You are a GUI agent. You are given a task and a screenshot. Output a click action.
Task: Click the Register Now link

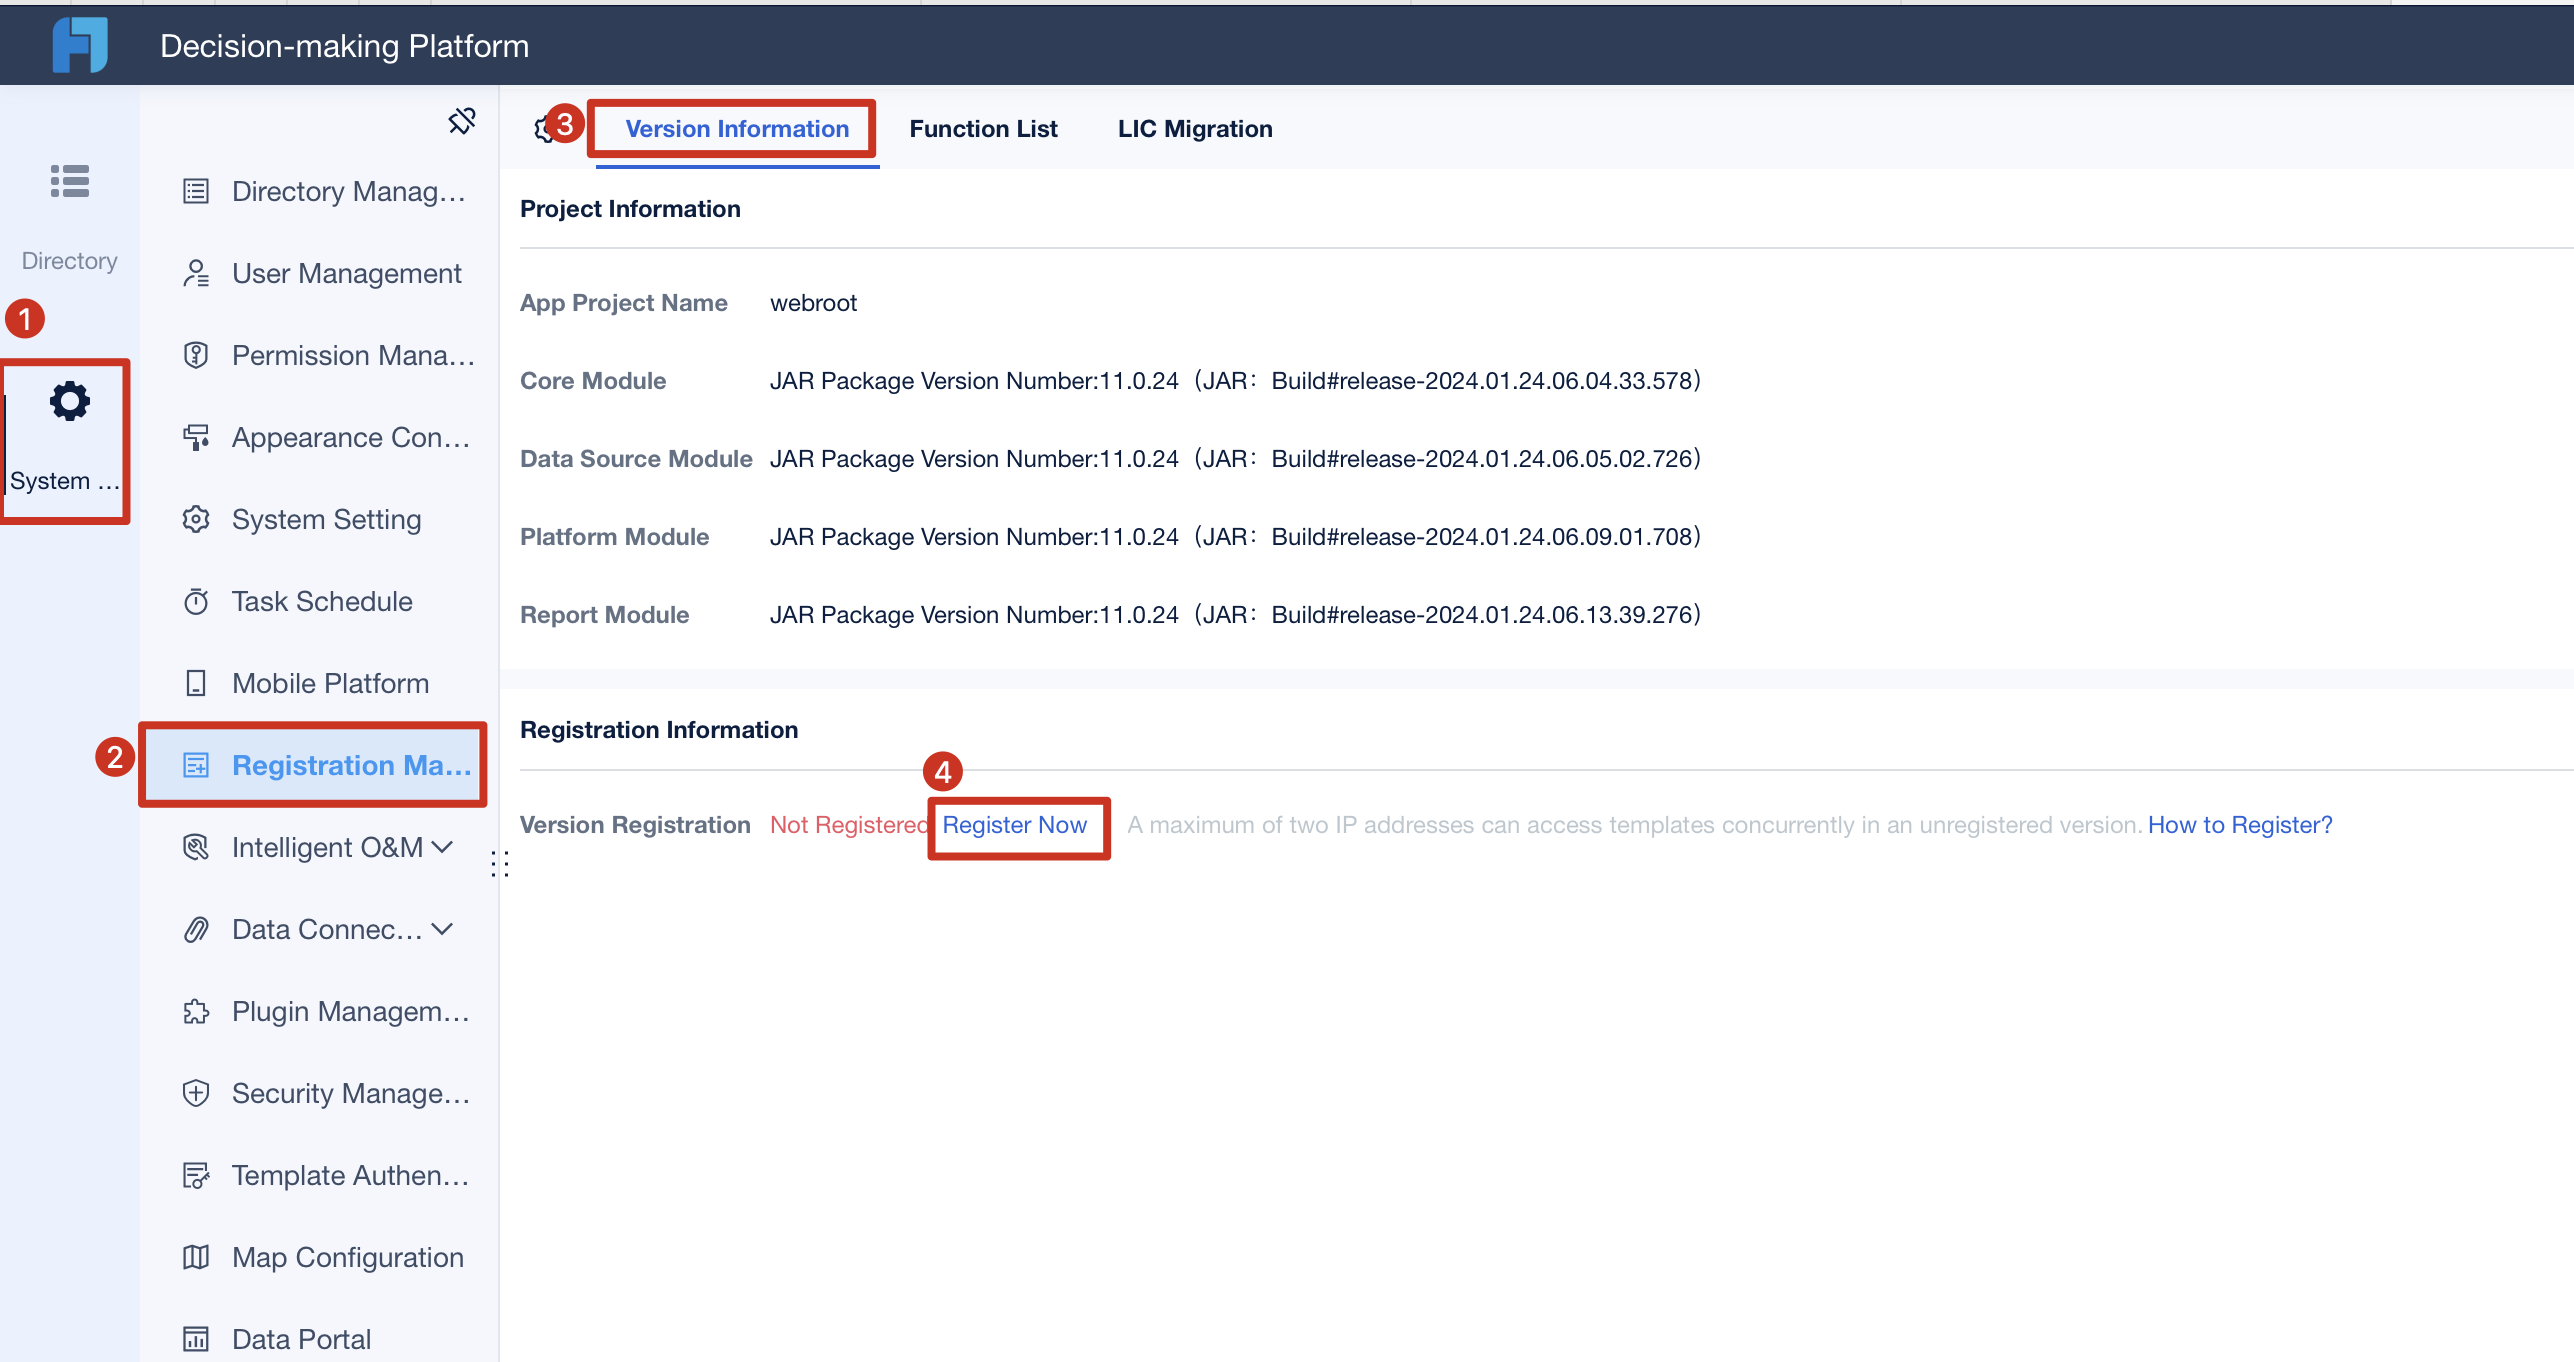(1015, 825)
